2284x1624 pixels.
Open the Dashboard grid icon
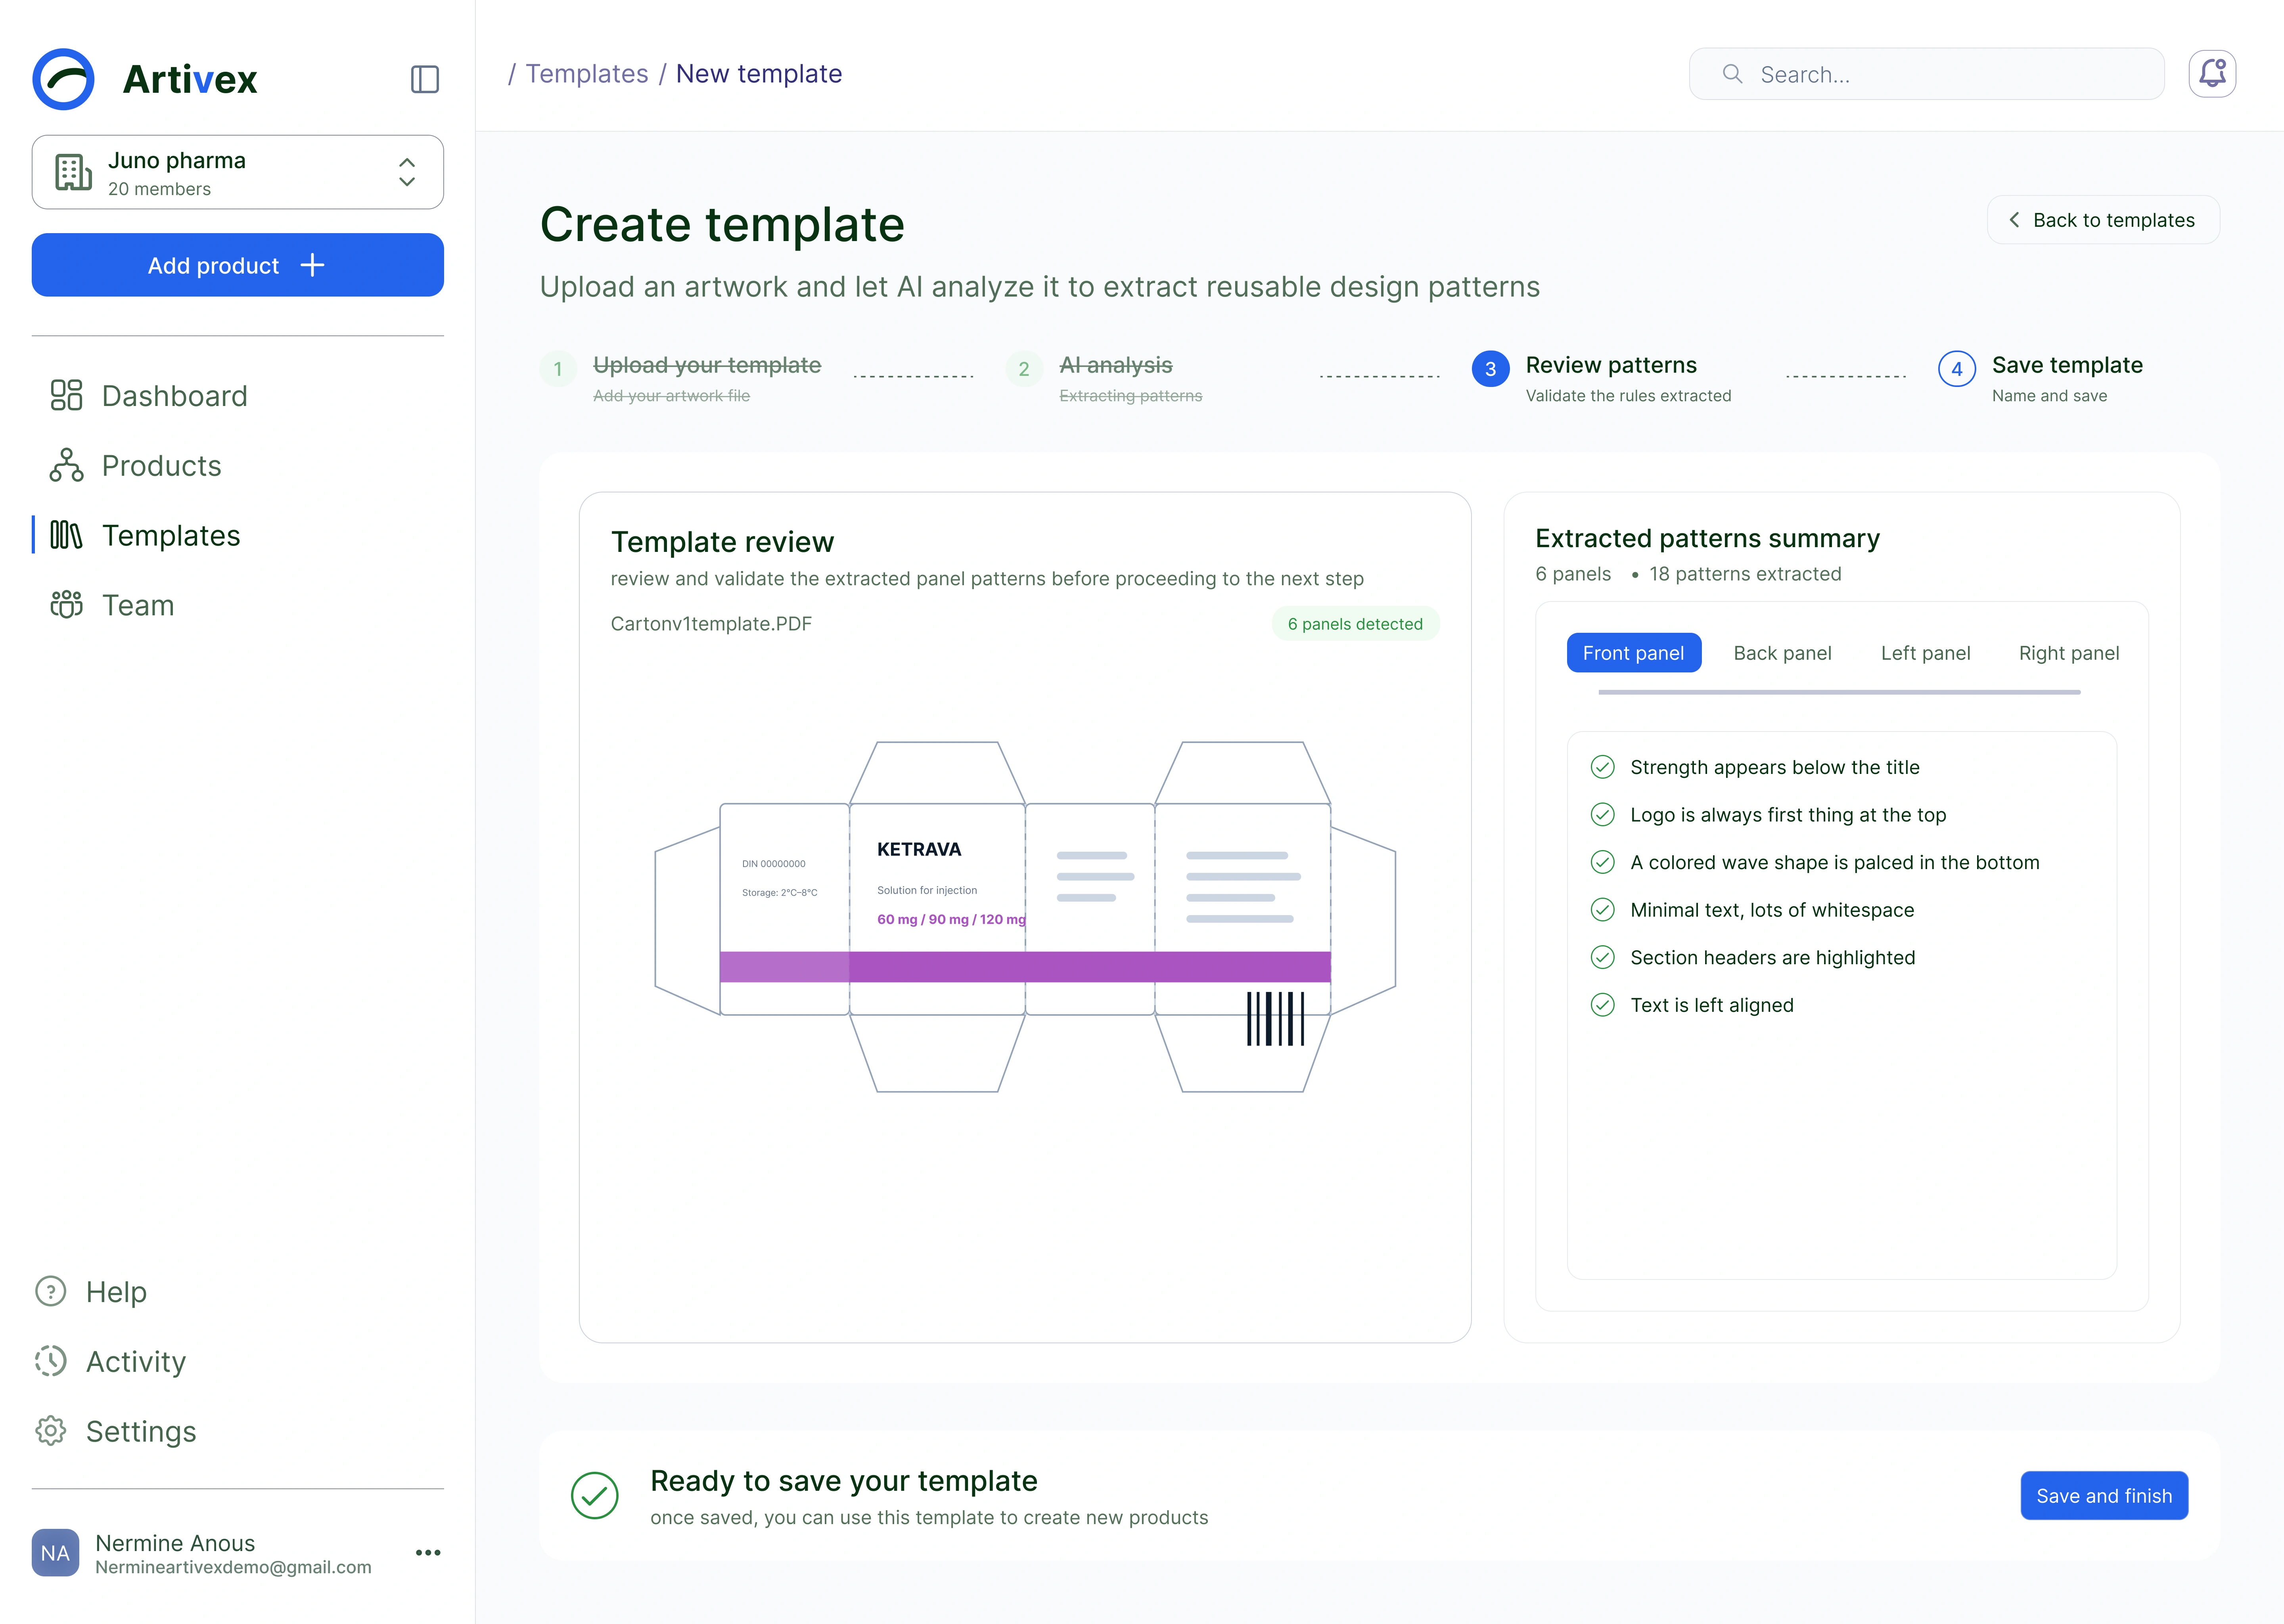tap(66, 395)
